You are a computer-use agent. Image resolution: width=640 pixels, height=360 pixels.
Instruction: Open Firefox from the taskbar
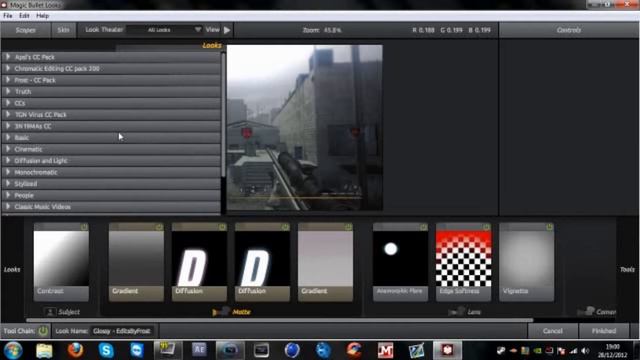pos(75,350)
